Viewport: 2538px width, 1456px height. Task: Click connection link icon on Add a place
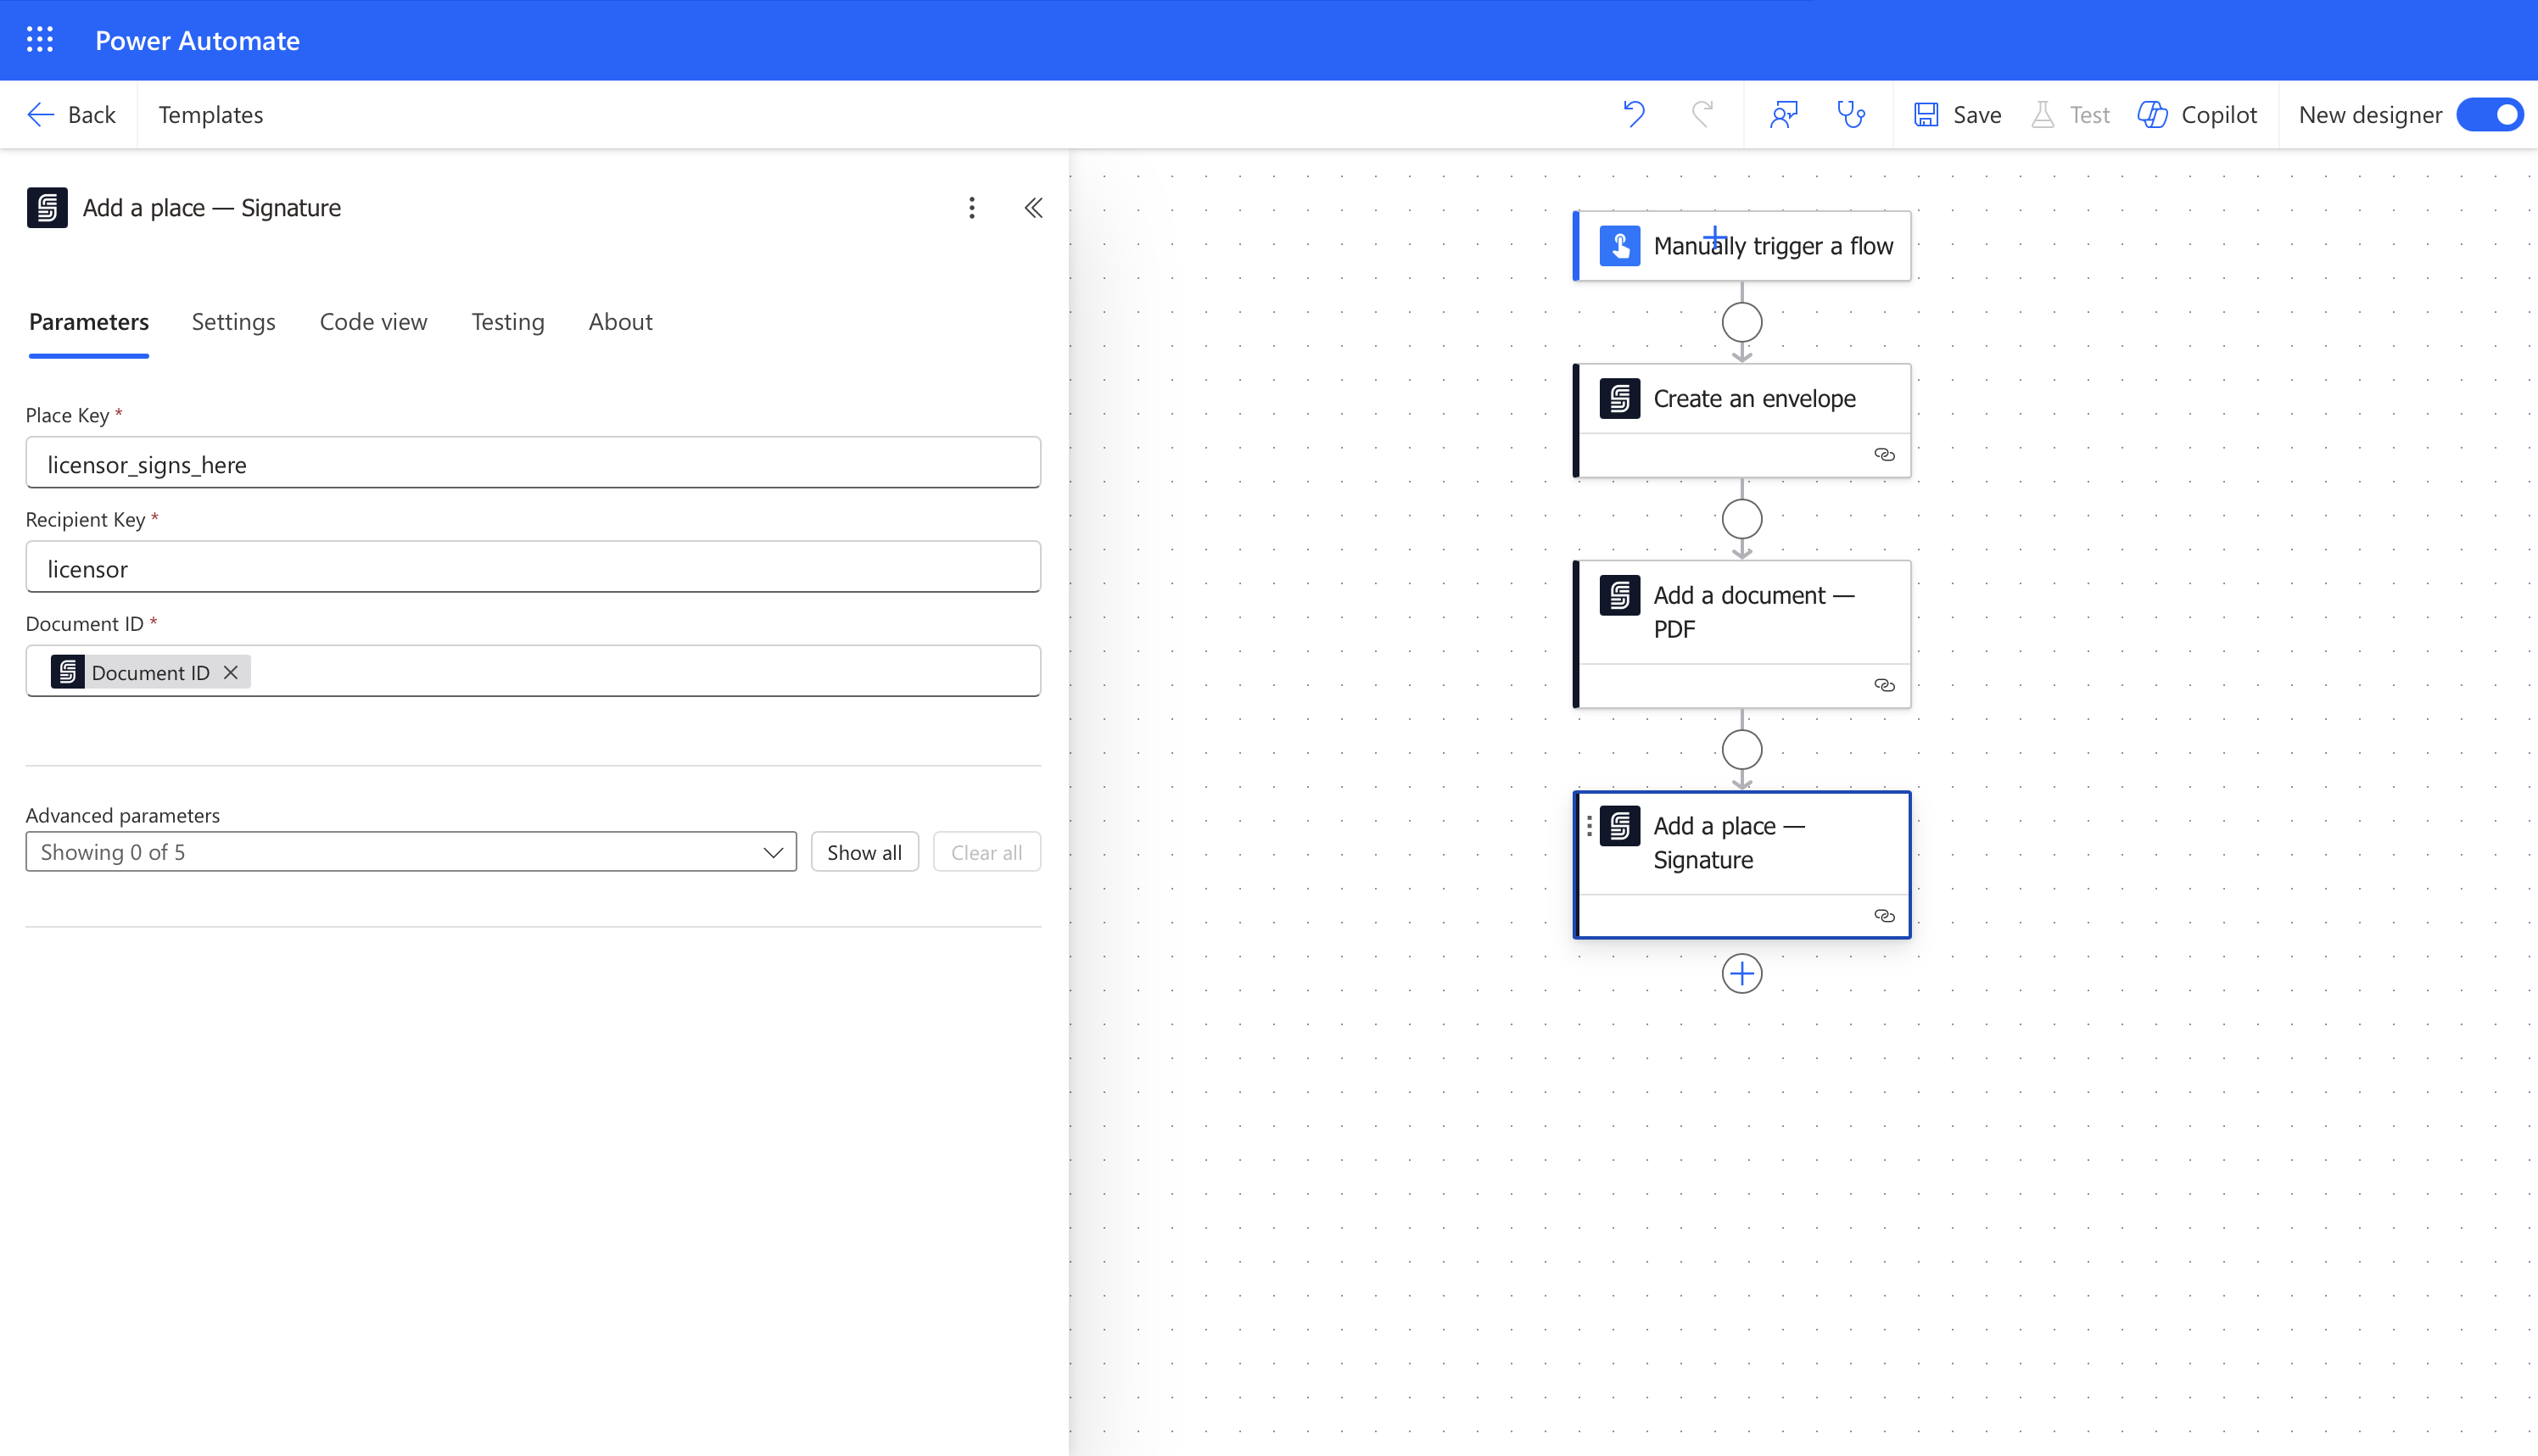point(1884,916)
